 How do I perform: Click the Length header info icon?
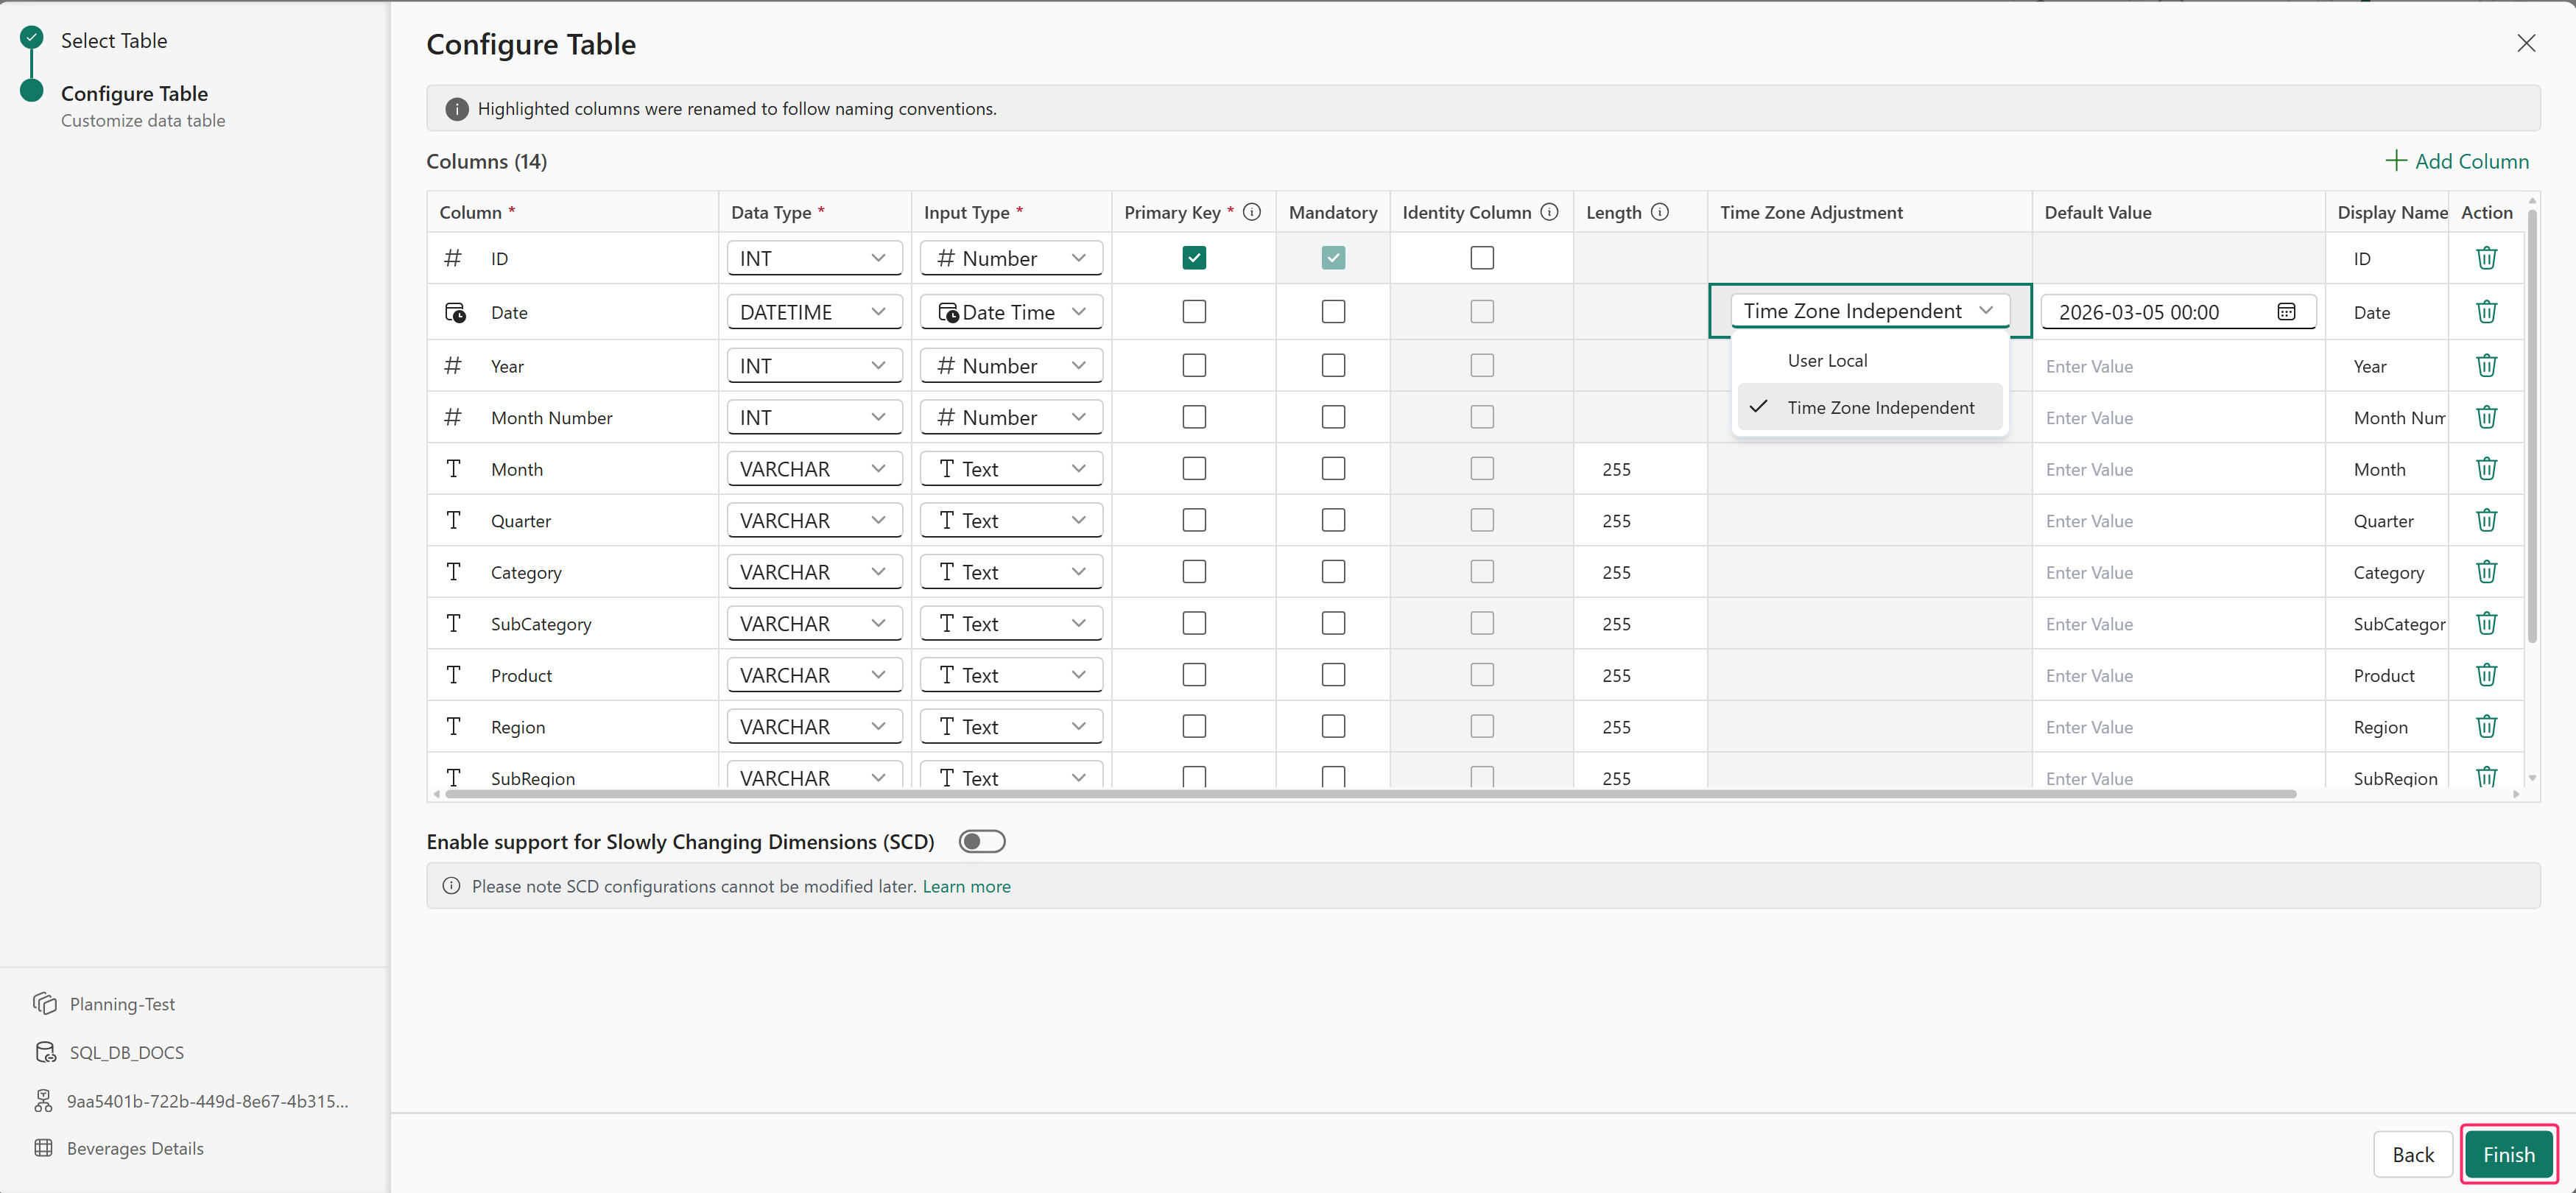pyautogui.click(x=1660, y=212)
